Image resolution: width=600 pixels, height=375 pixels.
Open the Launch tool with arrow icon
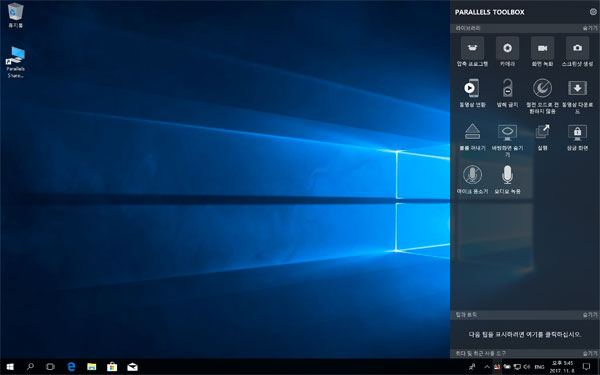tap(542, 137)
